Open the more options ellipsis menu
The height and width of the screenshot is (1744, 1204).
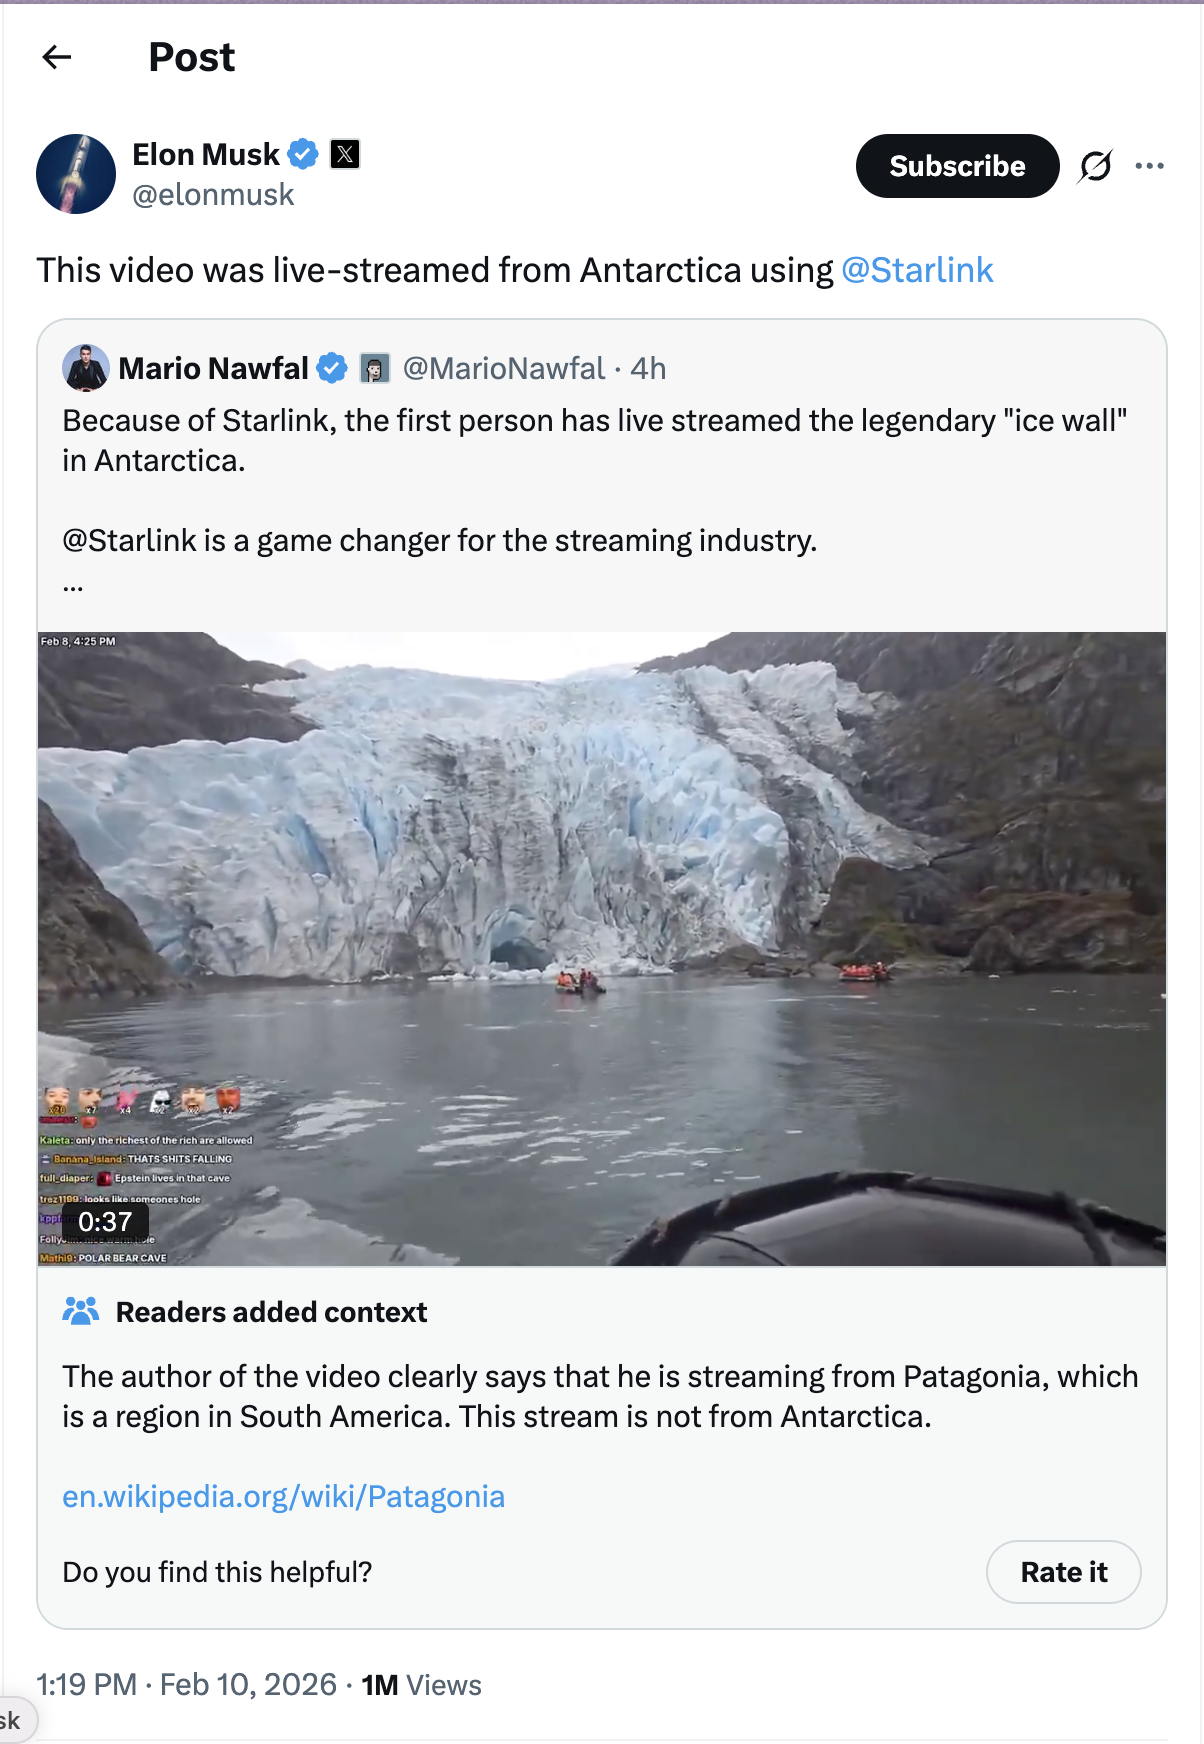point(1148,166)
